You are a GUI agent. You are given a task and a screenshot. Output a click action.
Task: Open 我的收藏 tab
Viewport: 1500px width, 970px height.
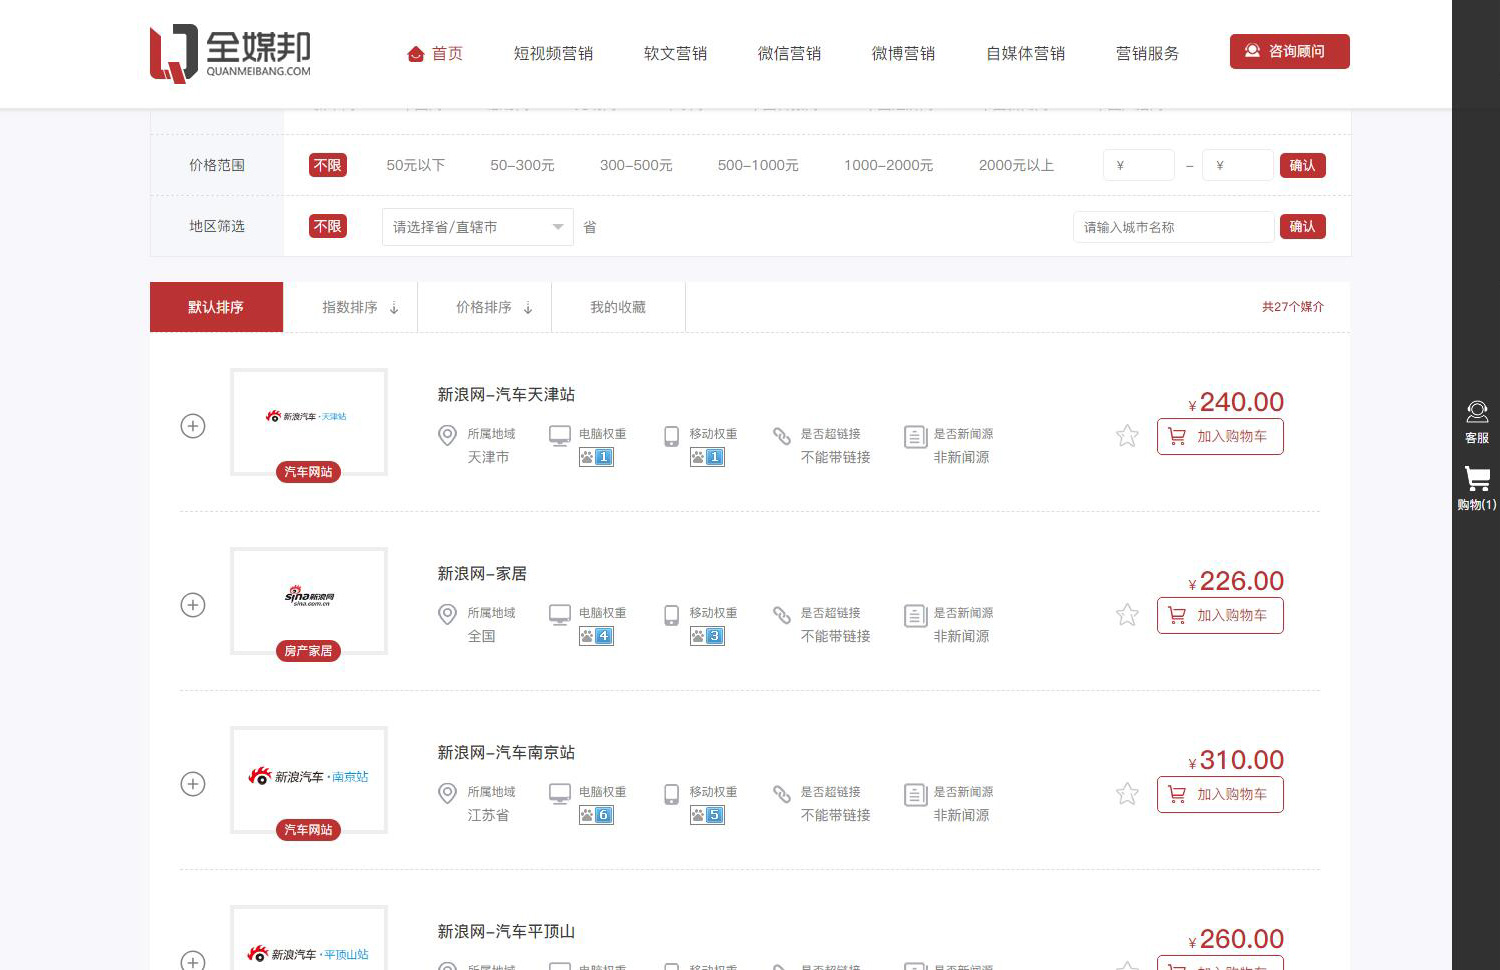618,307
